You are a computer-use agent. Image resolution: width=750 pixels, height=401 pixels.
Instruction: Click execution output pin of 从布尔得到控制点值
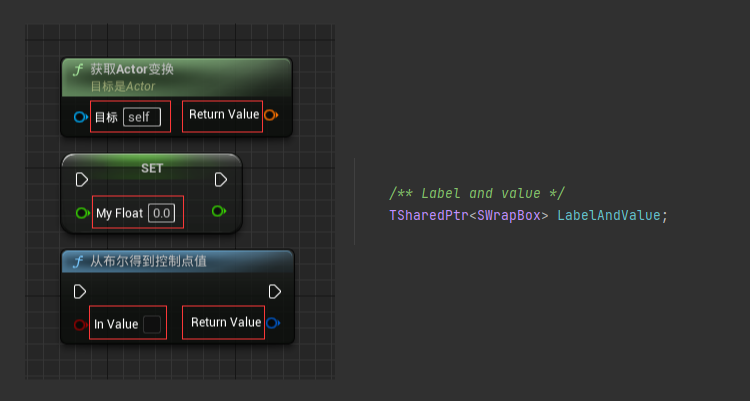(274, 292)
